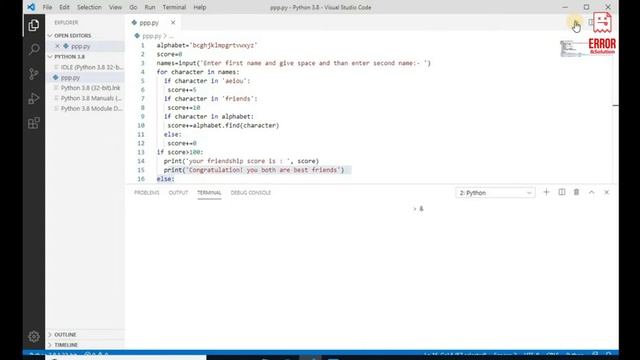Screen dimensions: 640x360
Task: Close the ppp.py editor tab
Action: click(173, 23)
